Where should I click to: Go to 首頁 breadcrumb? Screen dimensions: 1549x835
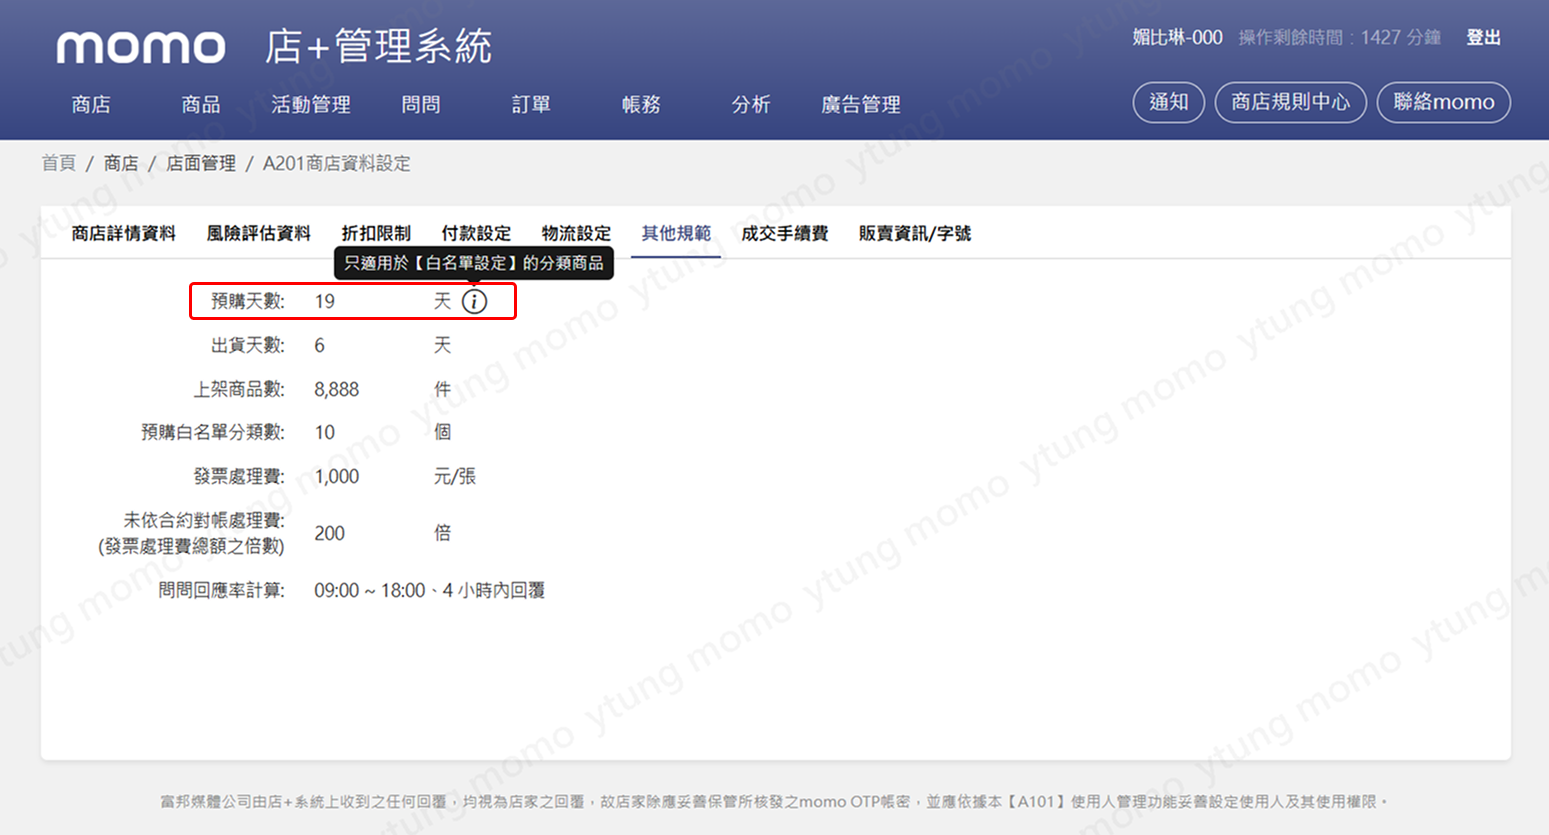pyautogui.click(x=58, y=163)
